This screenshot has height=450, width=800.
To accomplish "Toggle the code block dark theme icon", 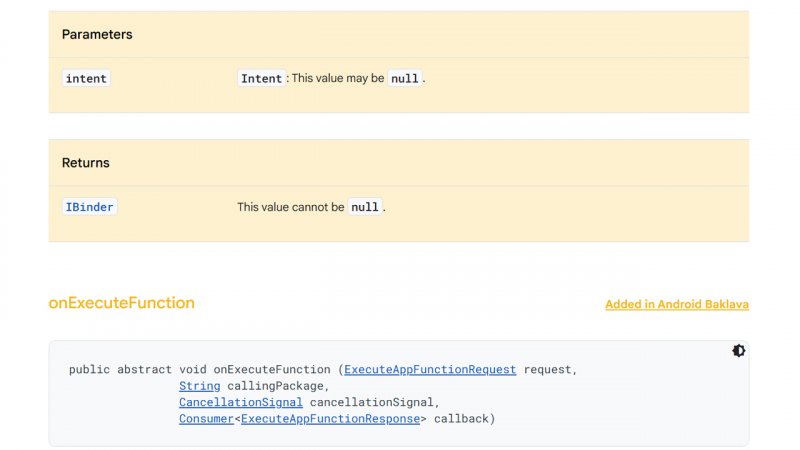I will 738,351.
